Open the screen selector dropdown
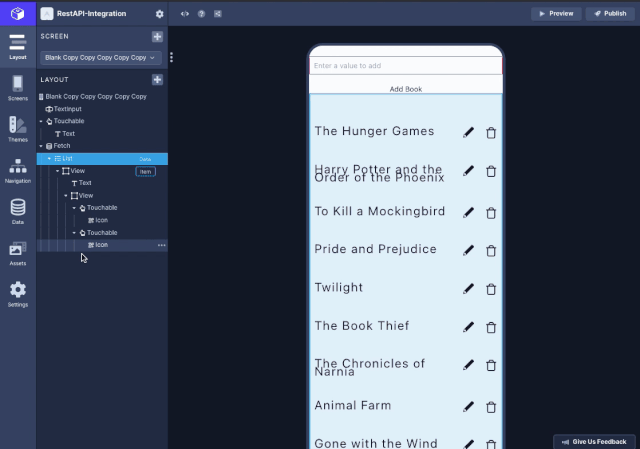640x449 pixels. 100,58
